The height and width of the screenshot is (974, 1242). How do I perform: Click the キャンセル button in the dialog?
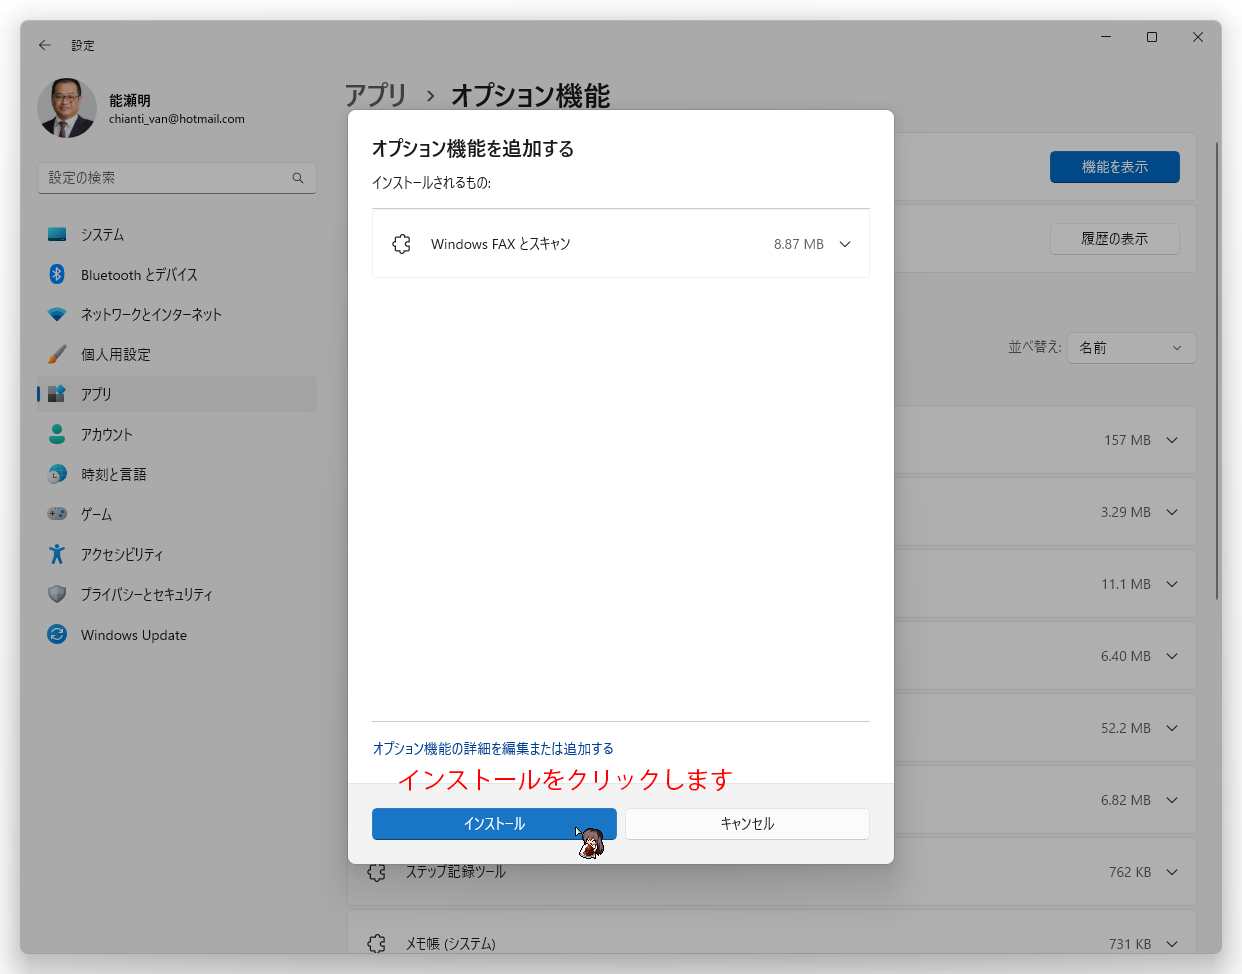748,824
